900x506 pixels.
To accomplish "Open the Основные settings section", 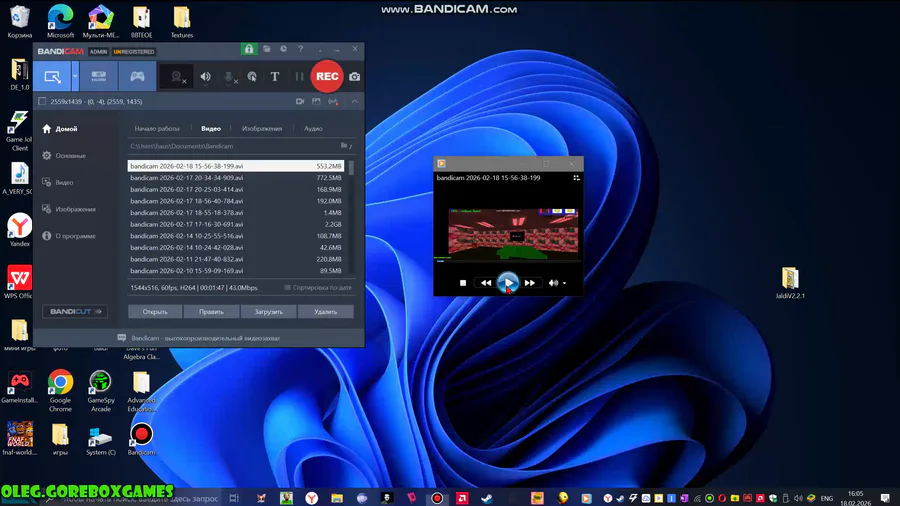I will pos(64,155).
